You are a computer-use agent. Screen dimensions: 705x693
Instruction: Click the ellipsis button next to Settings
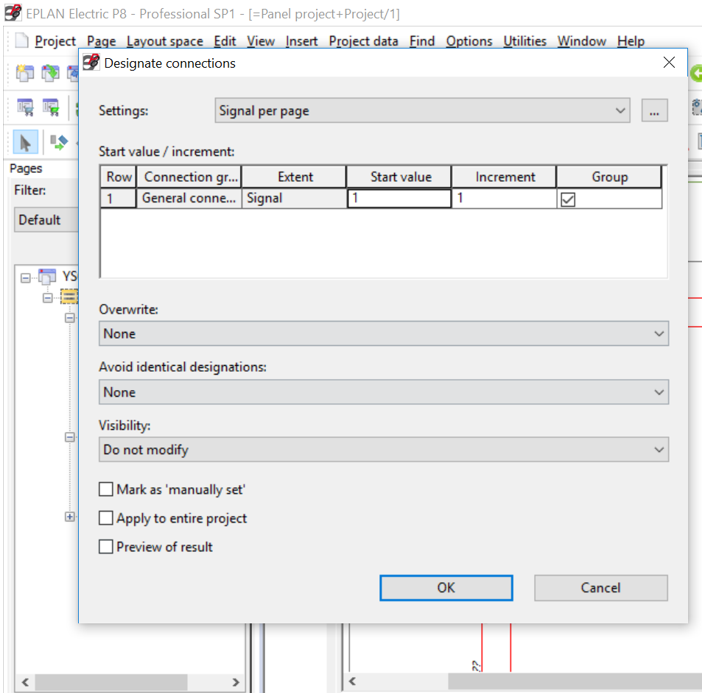click(x=654, y=110)
